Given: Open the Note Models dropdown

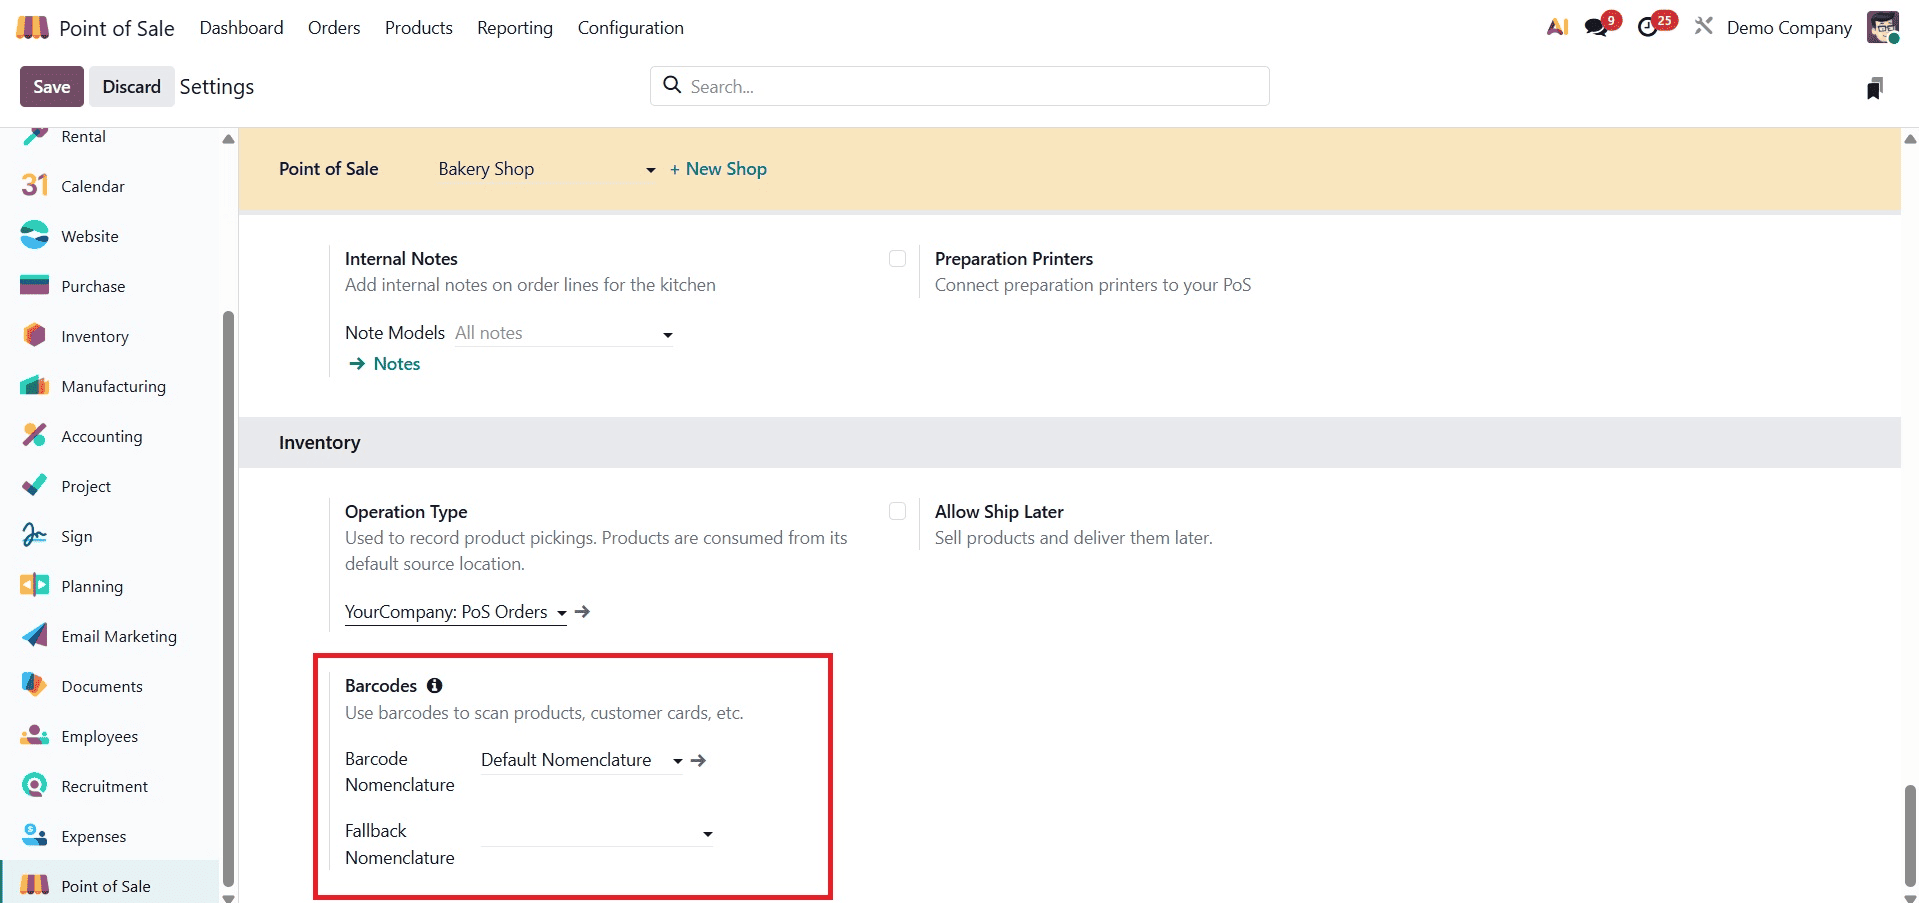Looking at the screenshot, I should point(666,334).
